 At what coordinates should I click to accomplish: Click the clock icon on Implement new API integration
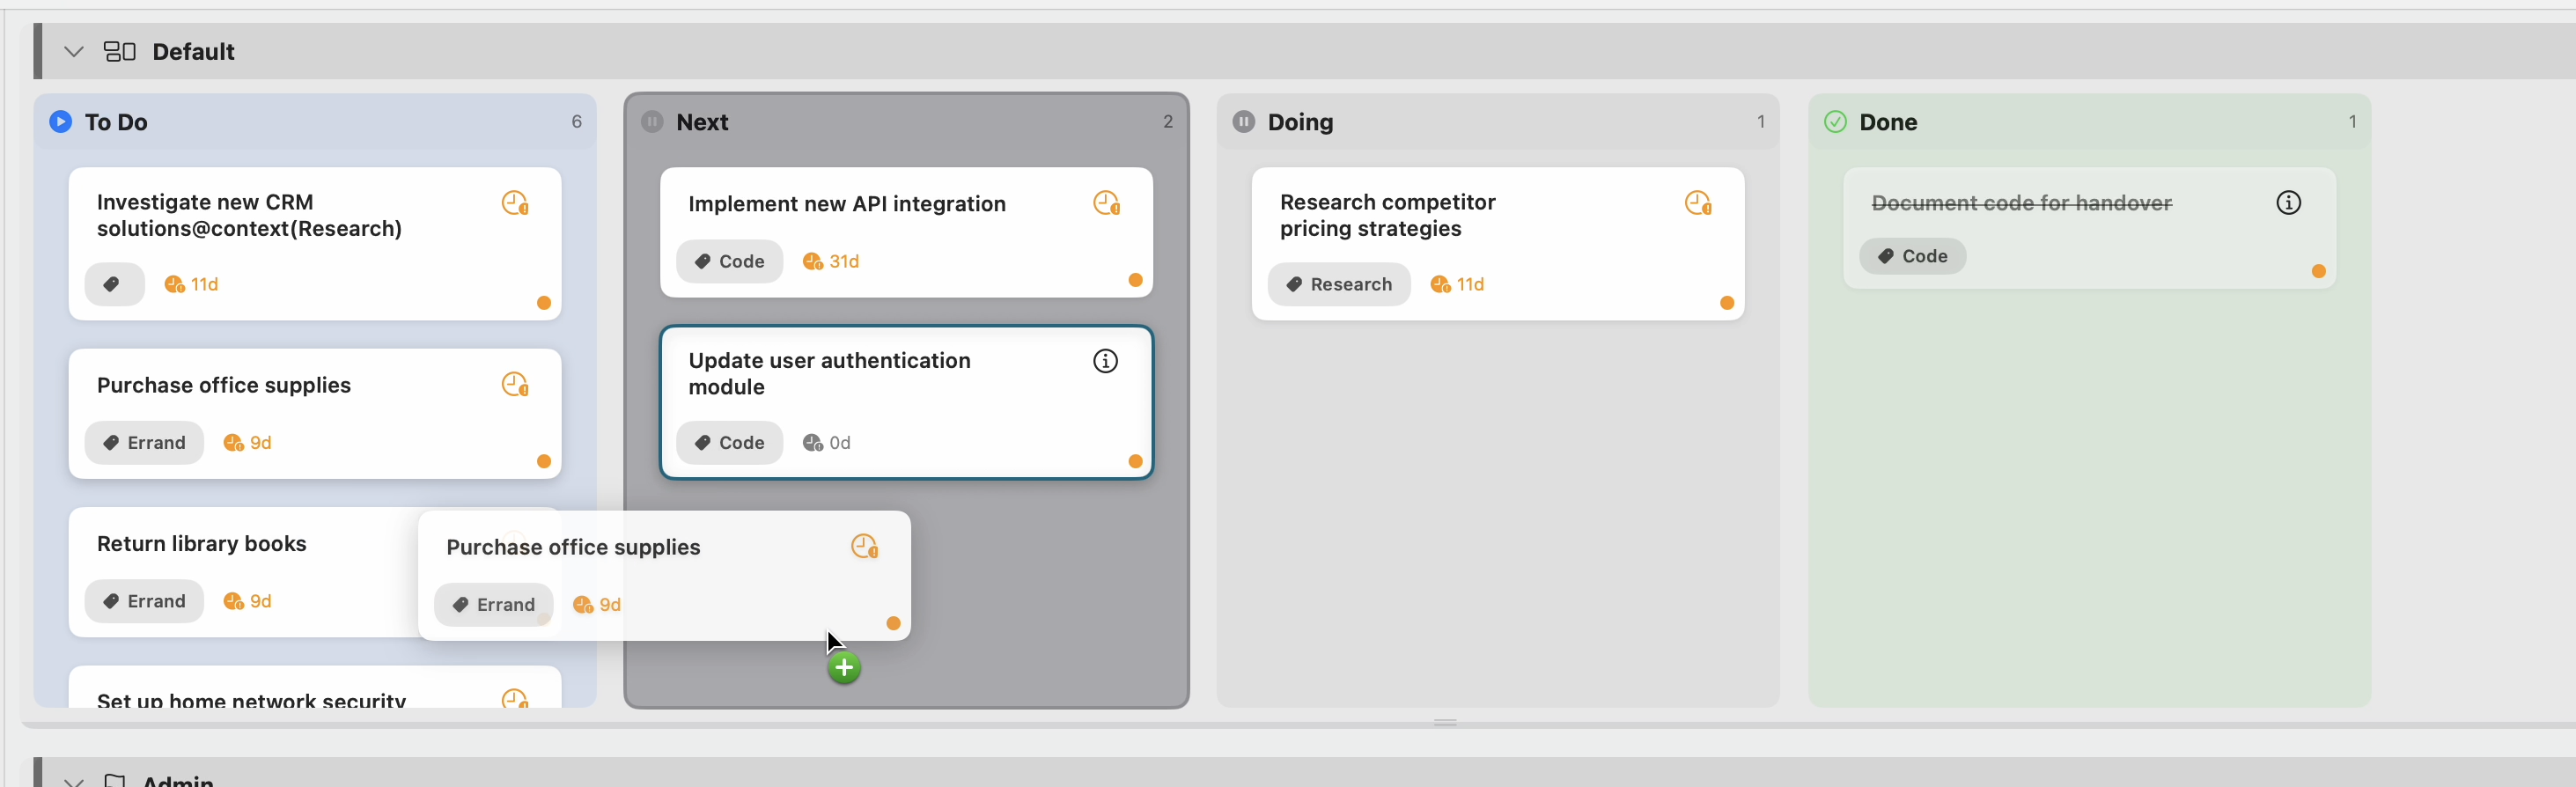pos(1107,204)
